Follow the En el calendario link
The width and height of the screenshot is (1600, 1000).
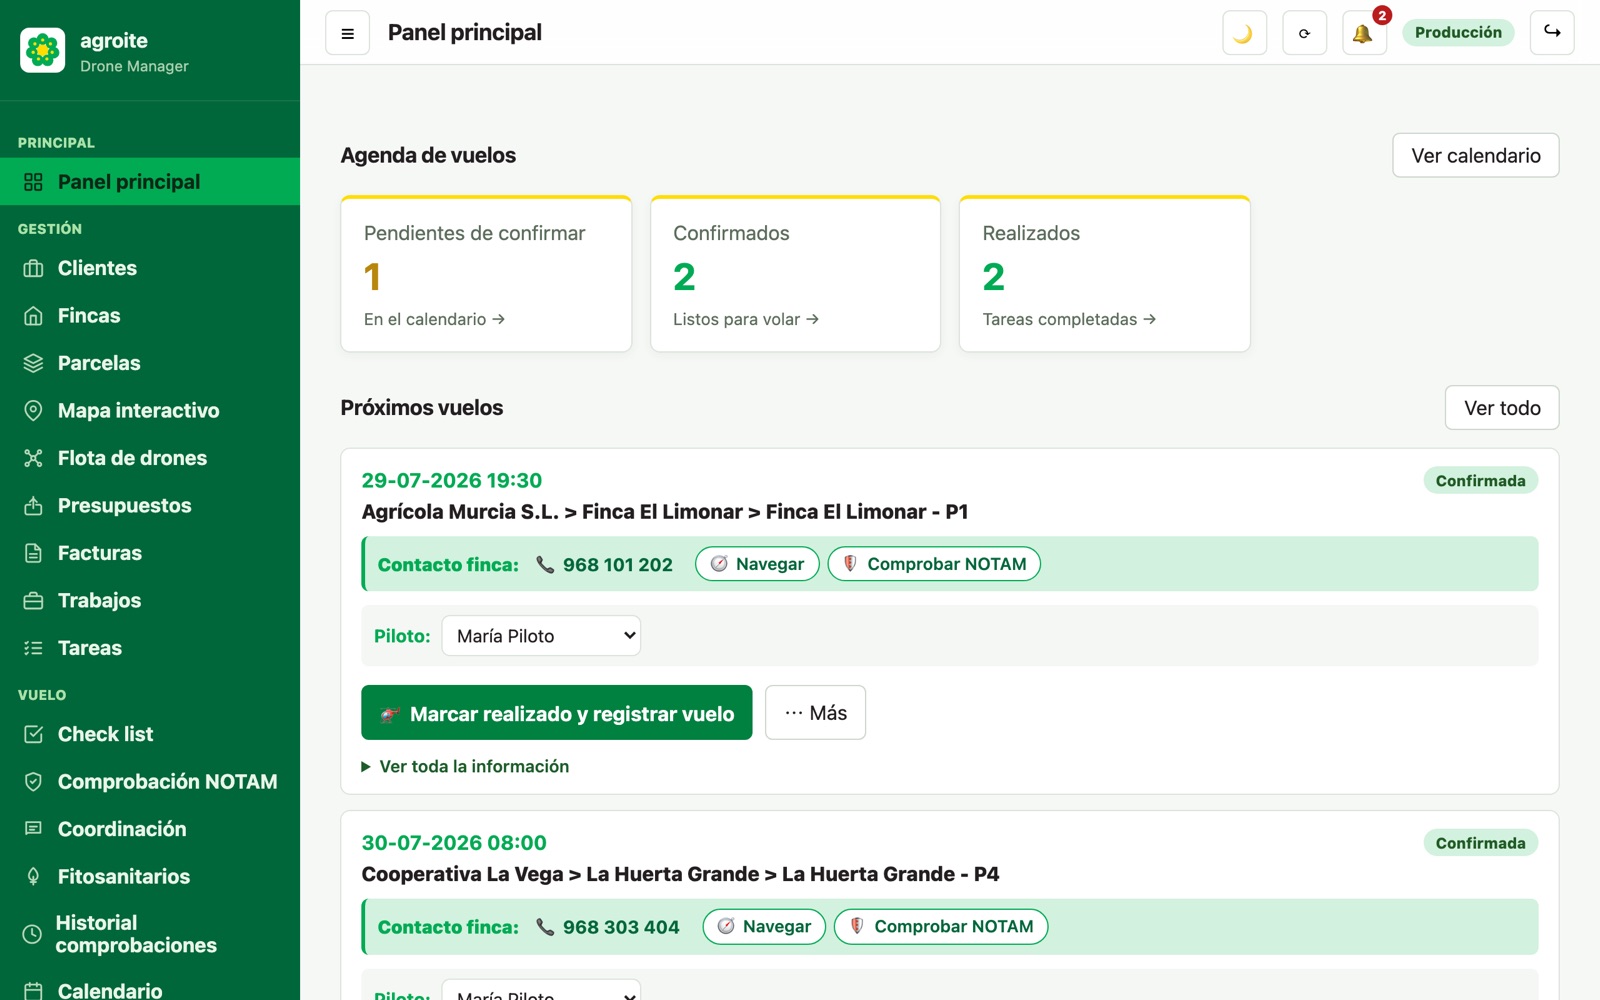(434, 319)
